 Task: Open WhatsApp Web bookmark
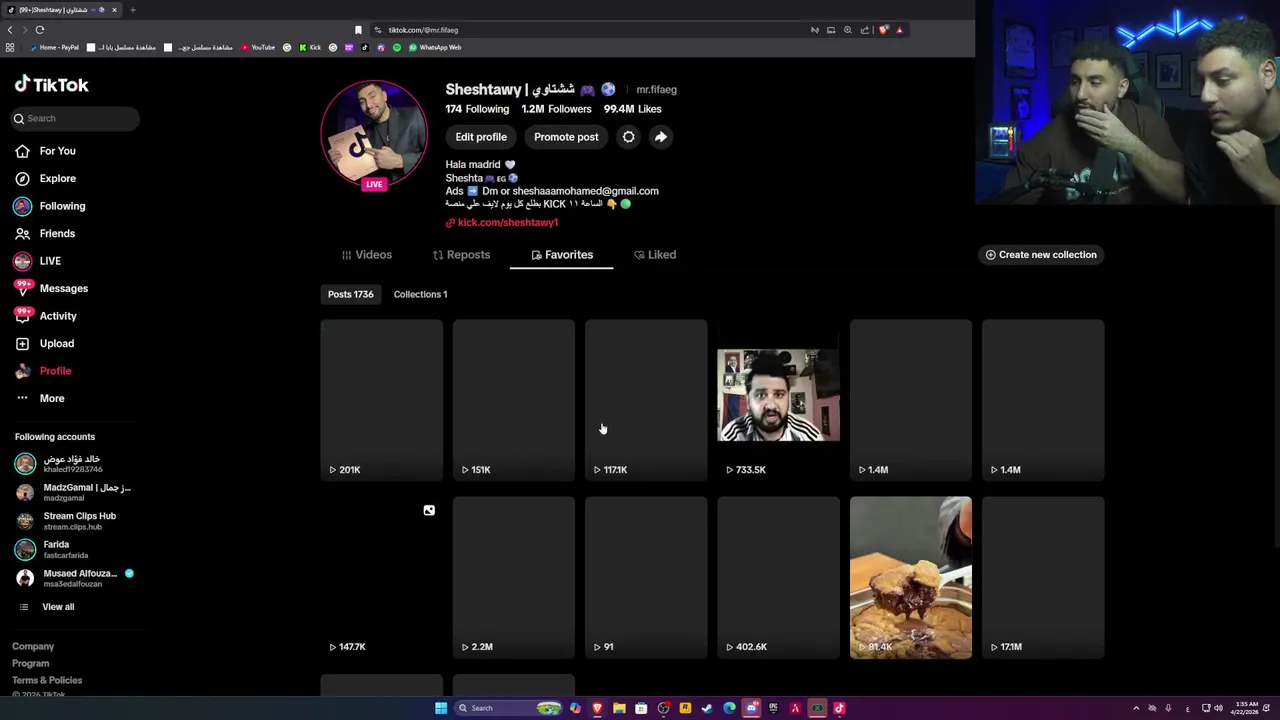[x=435, y=47]
